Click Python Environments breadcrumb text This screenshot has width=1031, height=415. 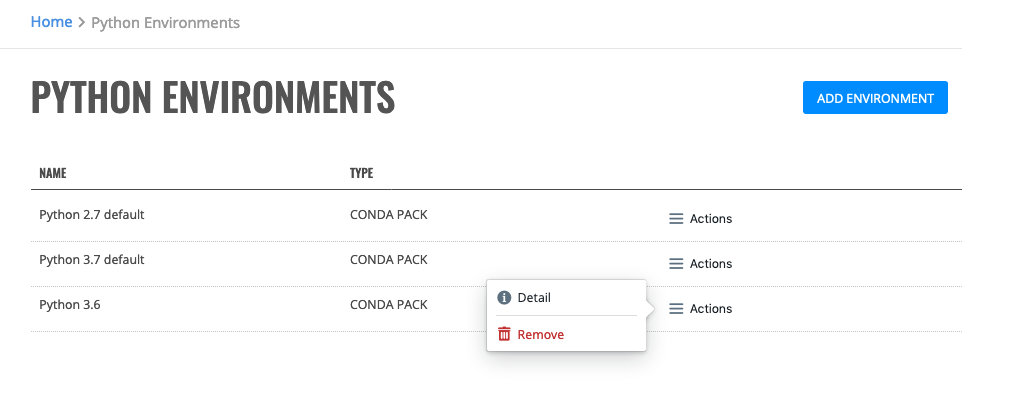pos(166,23)
